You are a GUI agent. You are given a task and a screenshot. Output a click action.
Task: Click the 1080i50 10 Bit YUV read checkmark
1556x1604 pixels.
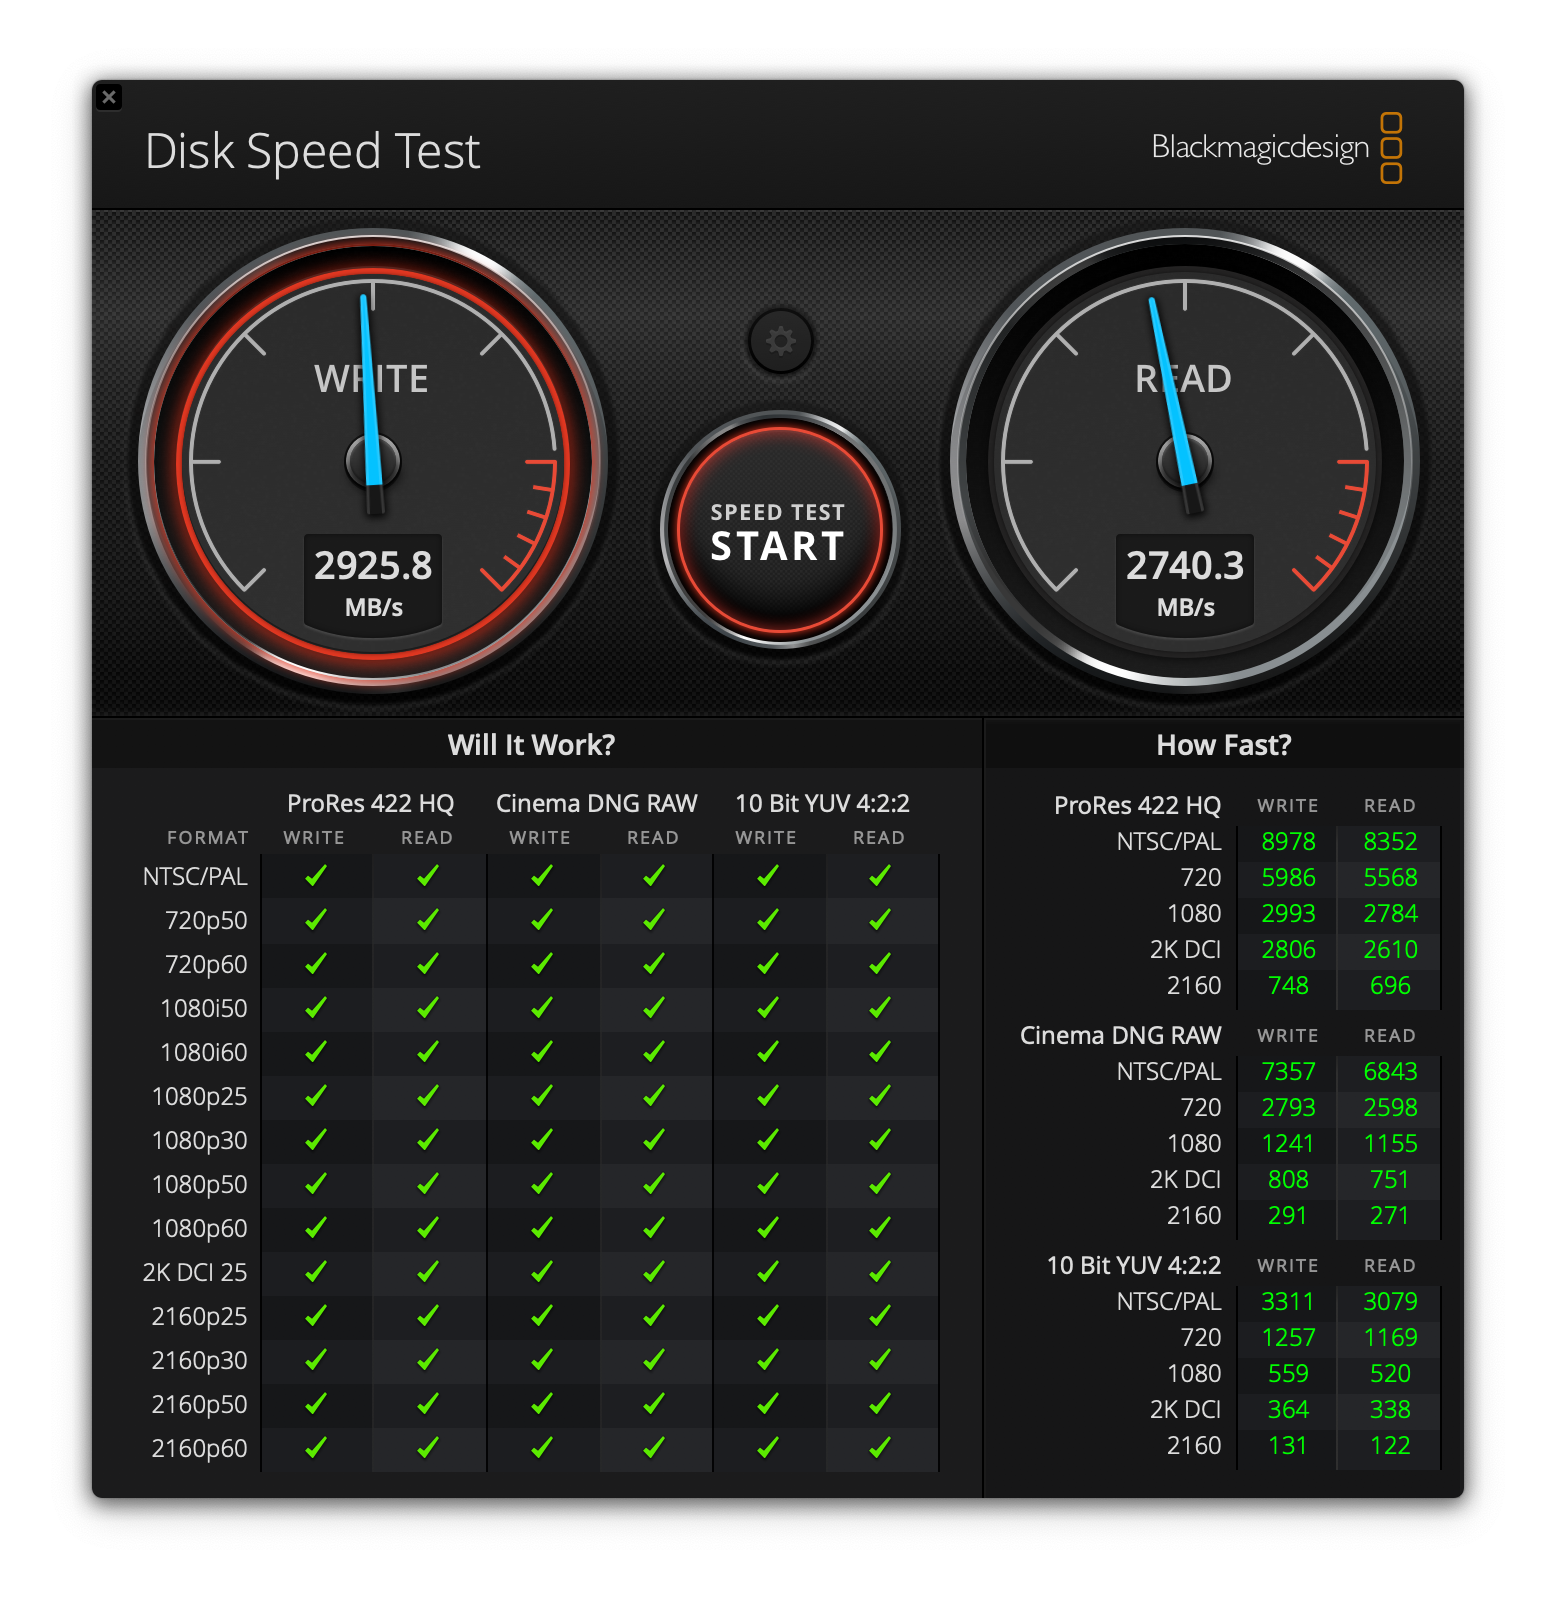(x=880, y=1008)
